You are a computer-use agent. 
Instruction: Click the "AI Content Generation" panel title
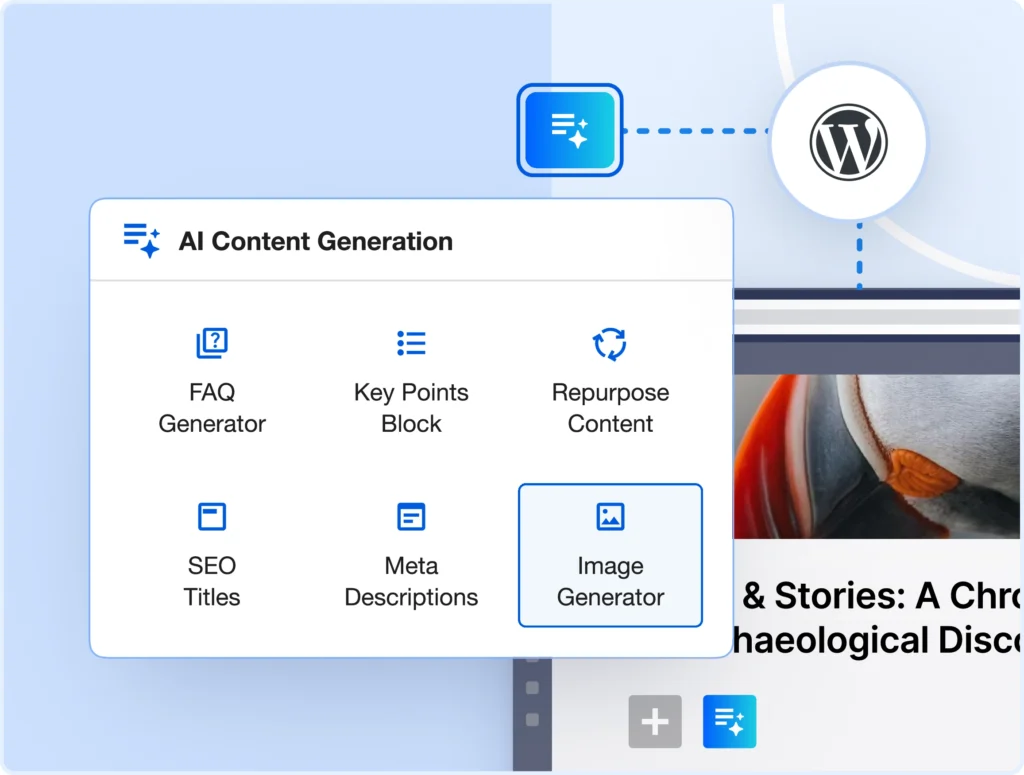point(315,241)
